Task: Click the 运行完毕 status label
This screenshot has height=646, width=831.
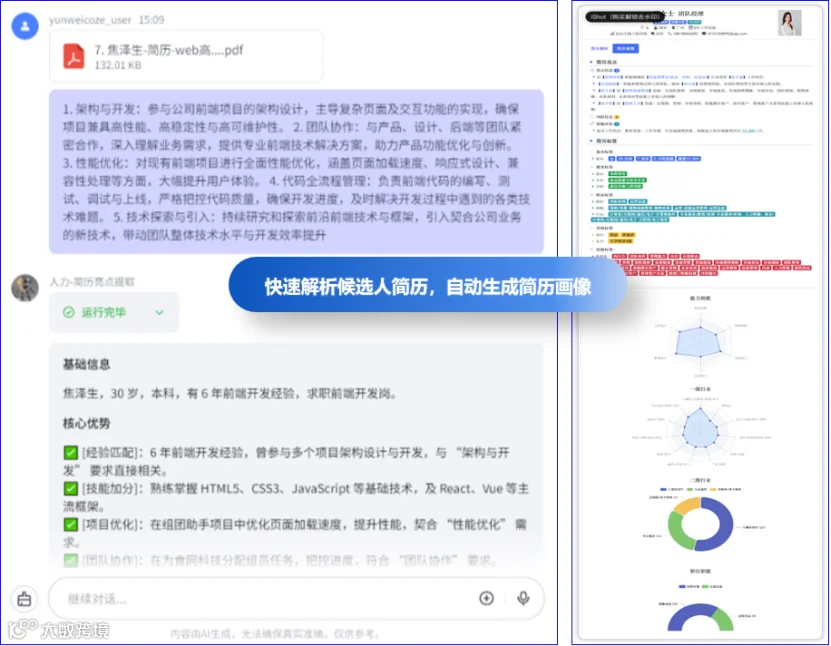Action: click(103, 312)
